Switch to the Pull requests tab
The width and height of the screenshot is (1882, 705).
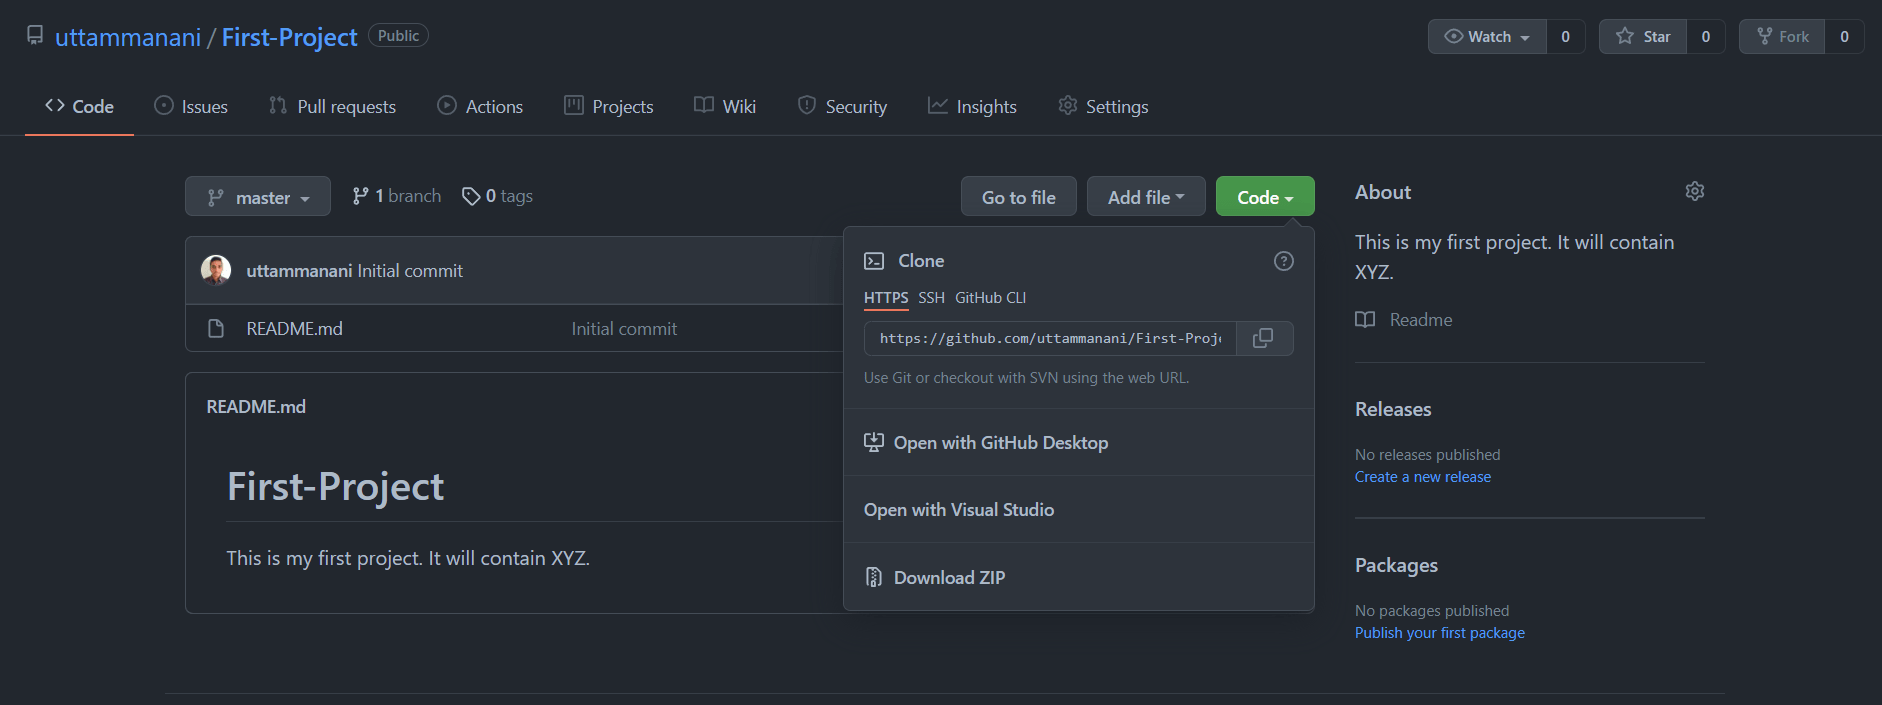tap(332, 106)
